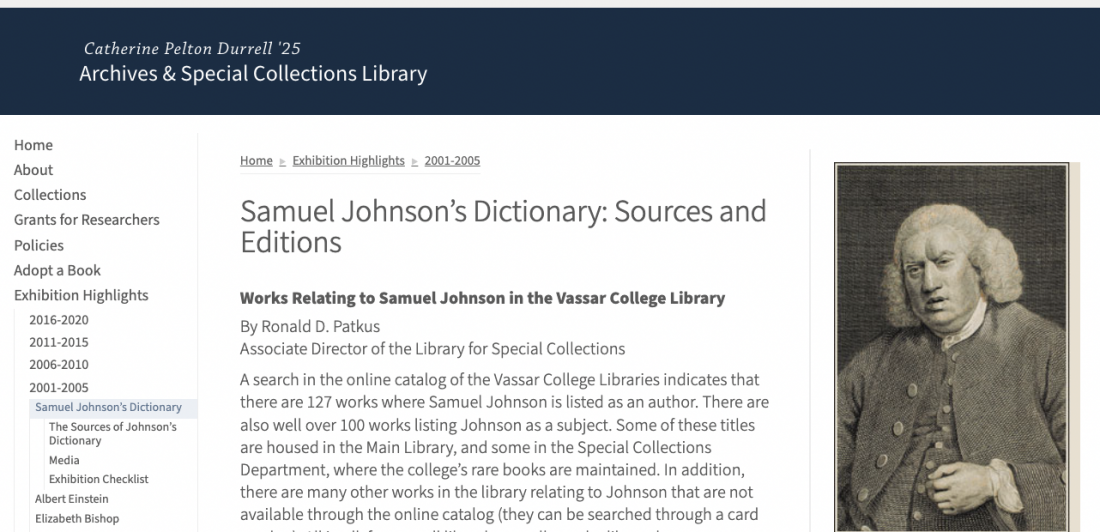Viewport: 1100px width, 532px height.
Task: Go to the About page
Action: (x=33, y=170)
